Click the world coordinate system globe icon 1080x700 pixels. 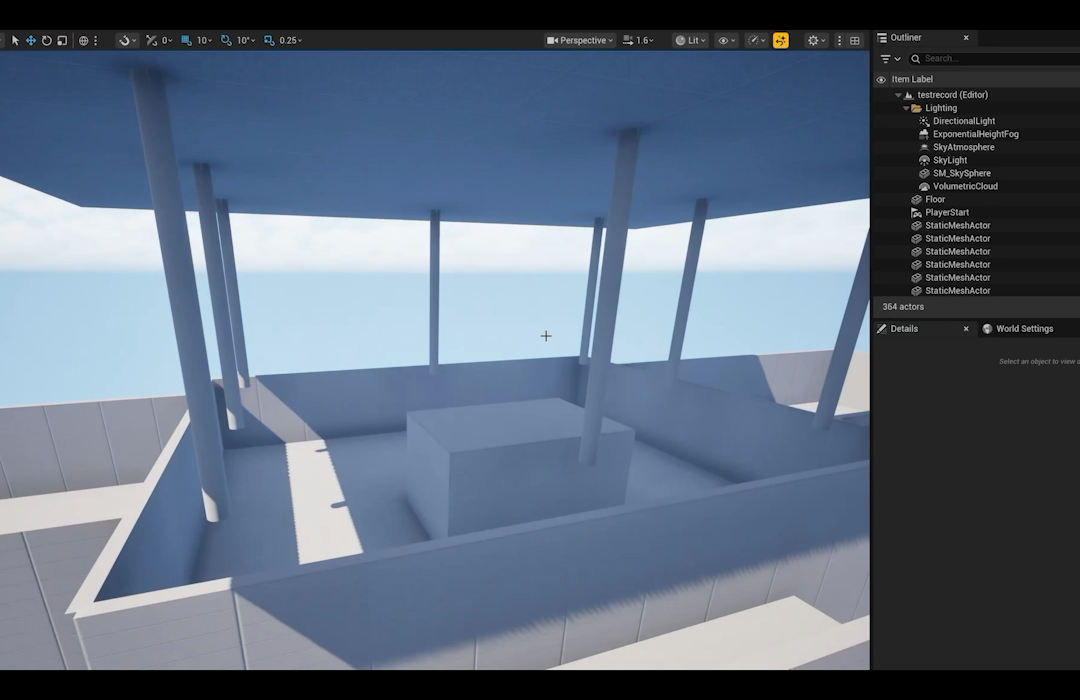click(x=84, y=41)
